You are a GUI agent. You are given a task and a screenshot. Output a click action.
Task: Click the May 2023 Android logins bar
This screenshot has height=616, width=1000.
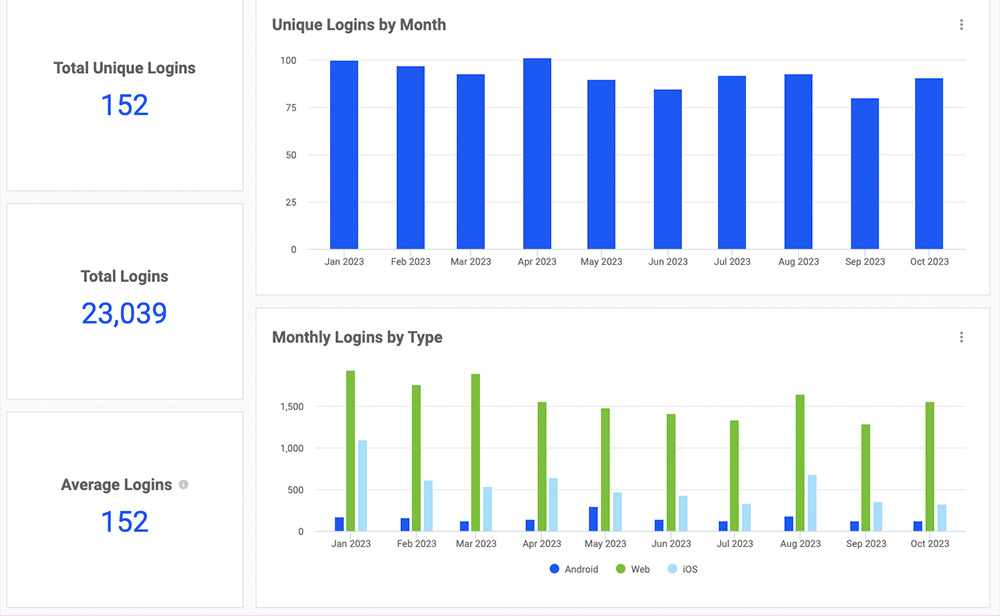click(593, 519)
